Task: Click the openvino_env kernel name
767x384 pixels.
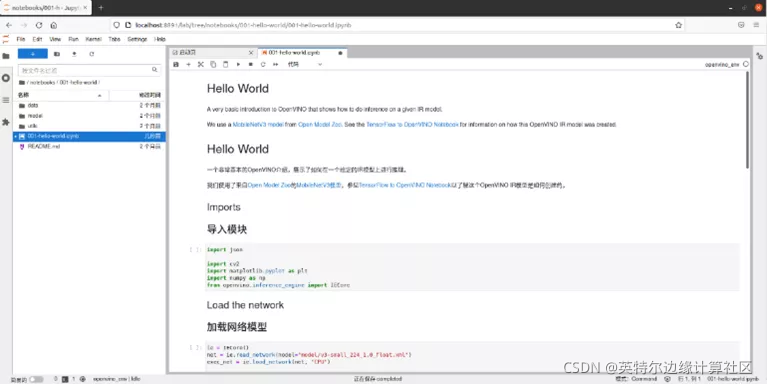Action: 722,64
